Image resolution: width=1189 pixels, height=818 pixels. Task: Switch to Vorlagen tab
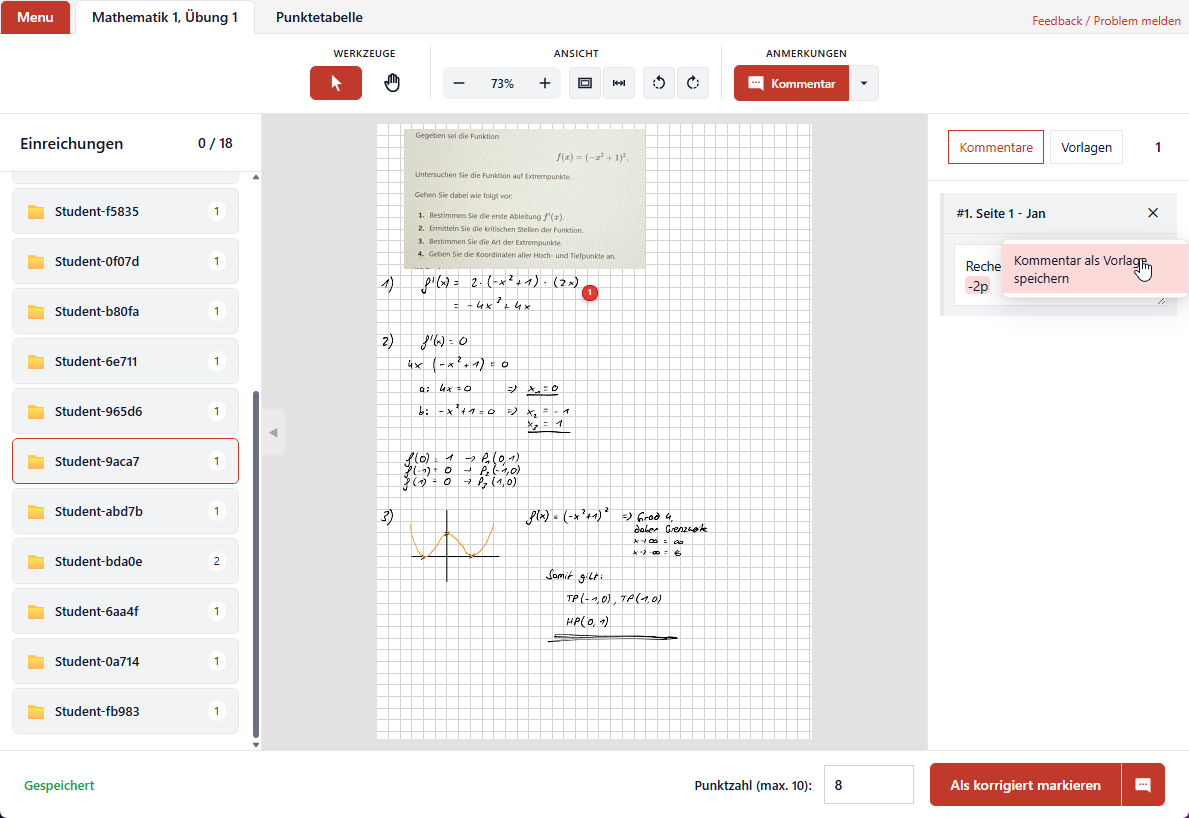(1086, 147)
